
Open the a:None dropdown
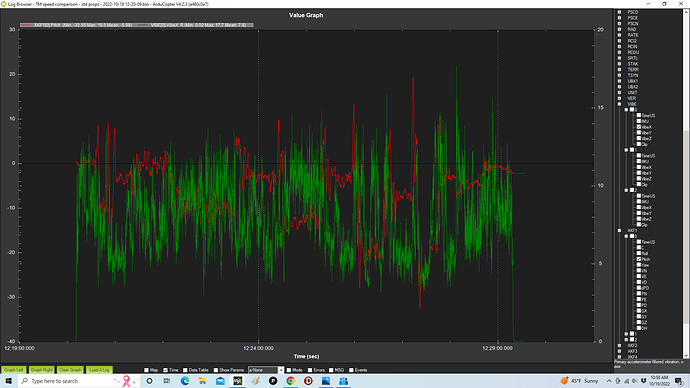[266, 370]
